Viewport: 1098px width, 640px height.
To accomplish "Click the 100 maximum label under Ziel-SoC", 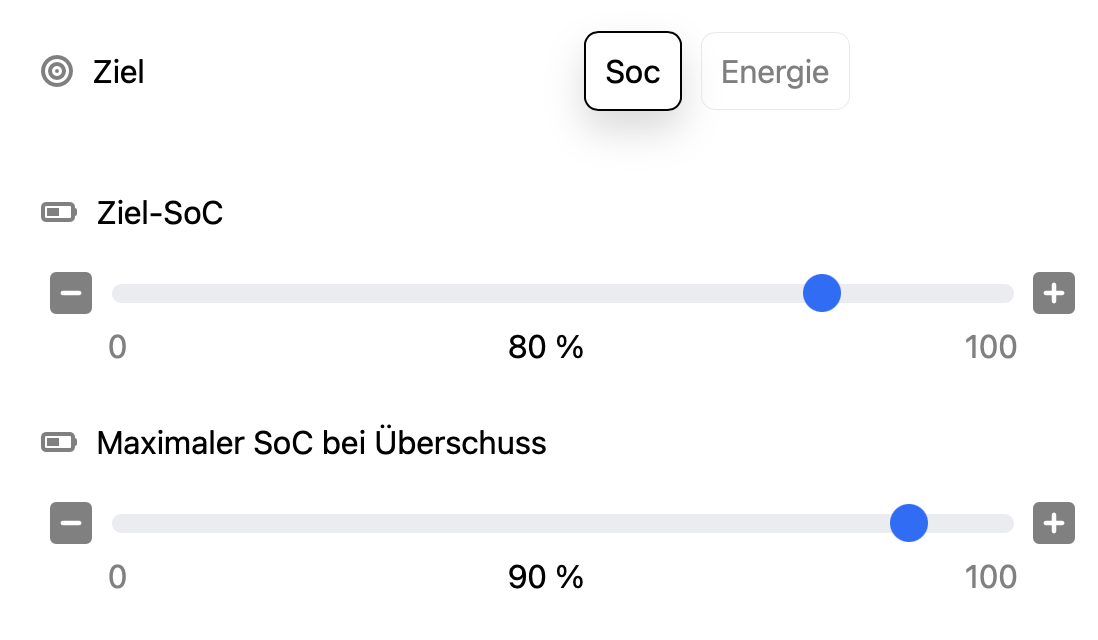I will (x=990, y=348).
